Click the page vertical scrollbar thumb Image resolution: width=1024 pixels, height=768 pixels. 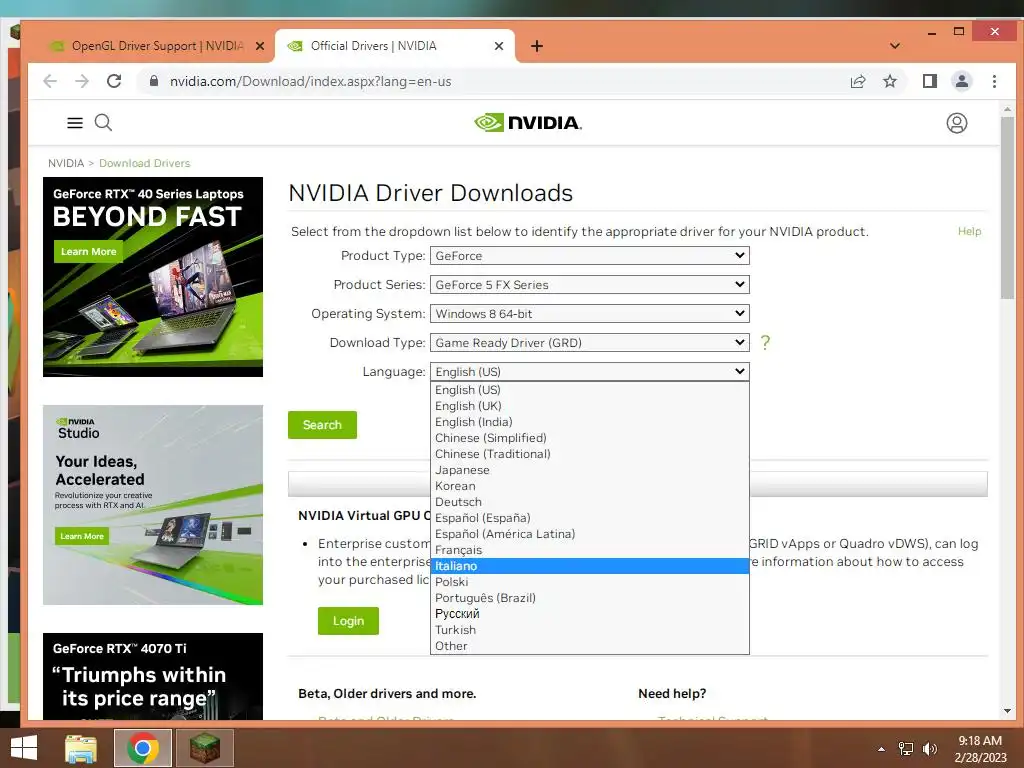pyautogui.click(x=1007, y=208)
